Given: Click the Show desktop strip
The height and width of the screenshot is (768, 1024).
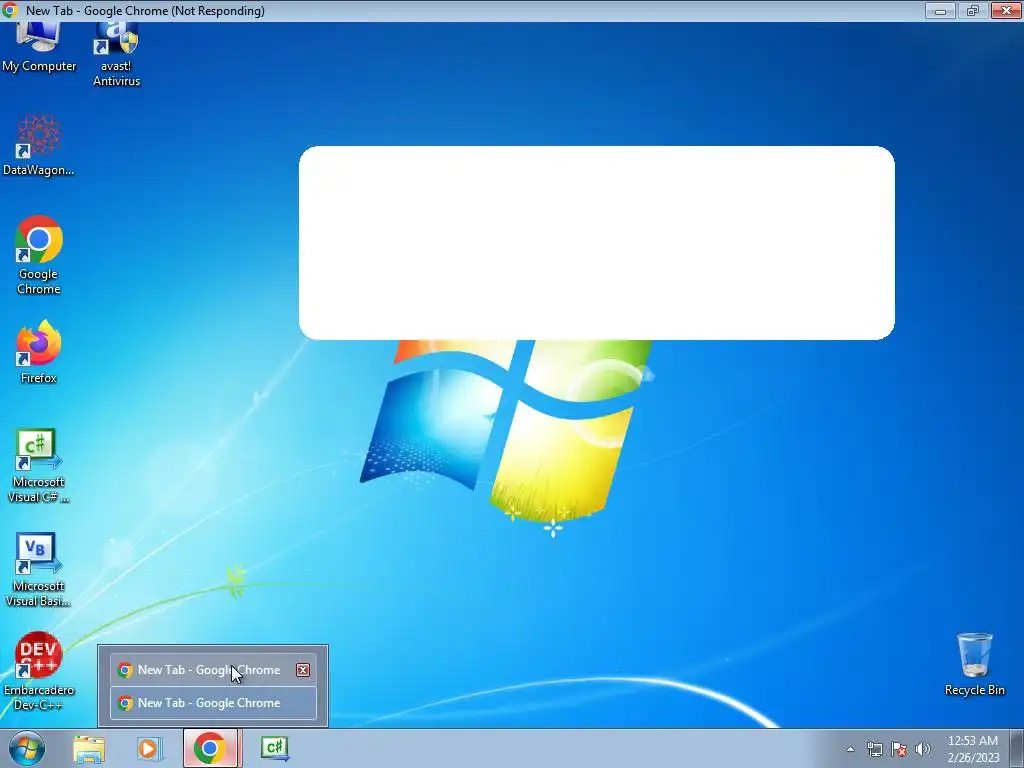Looking at the screenshot, I should pos(1017,748).
